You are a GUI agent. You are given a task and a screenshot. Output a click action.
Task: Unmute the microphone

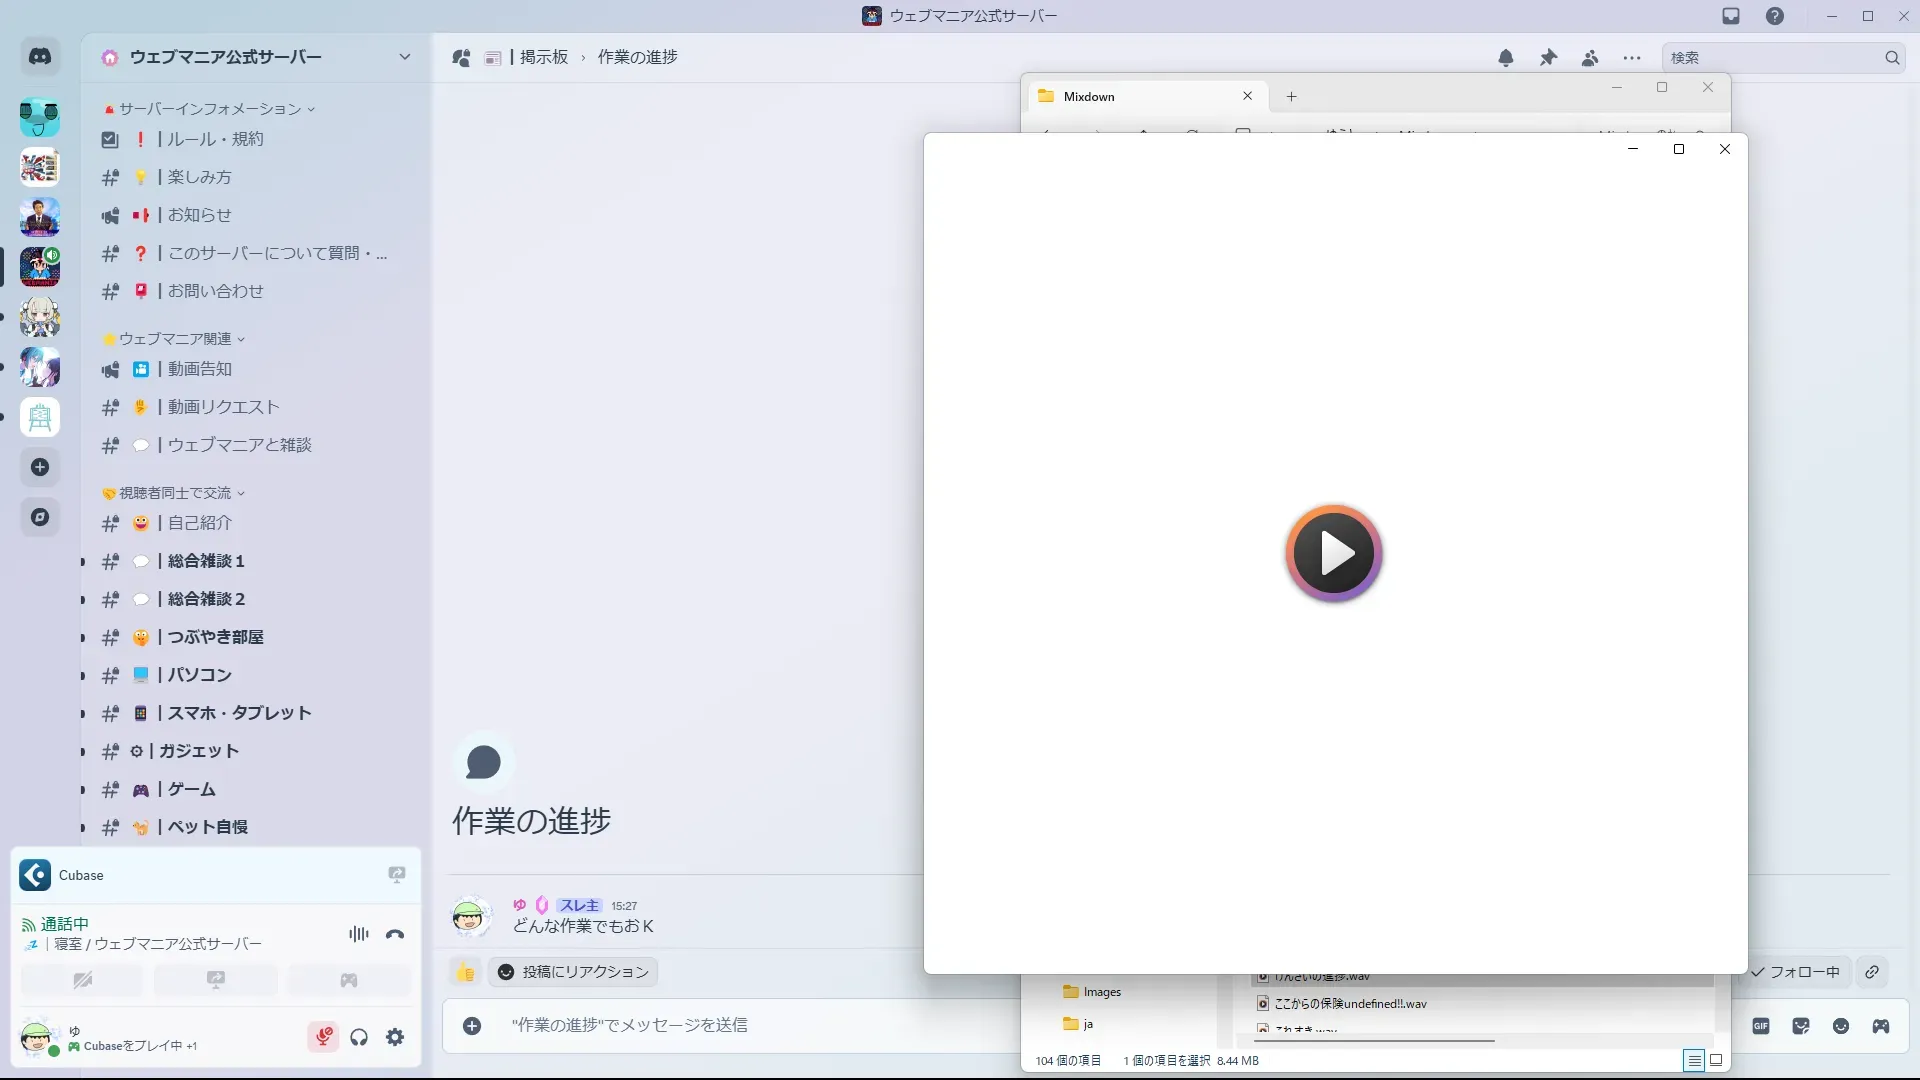pyautogui.click(x=323, y=1037)
